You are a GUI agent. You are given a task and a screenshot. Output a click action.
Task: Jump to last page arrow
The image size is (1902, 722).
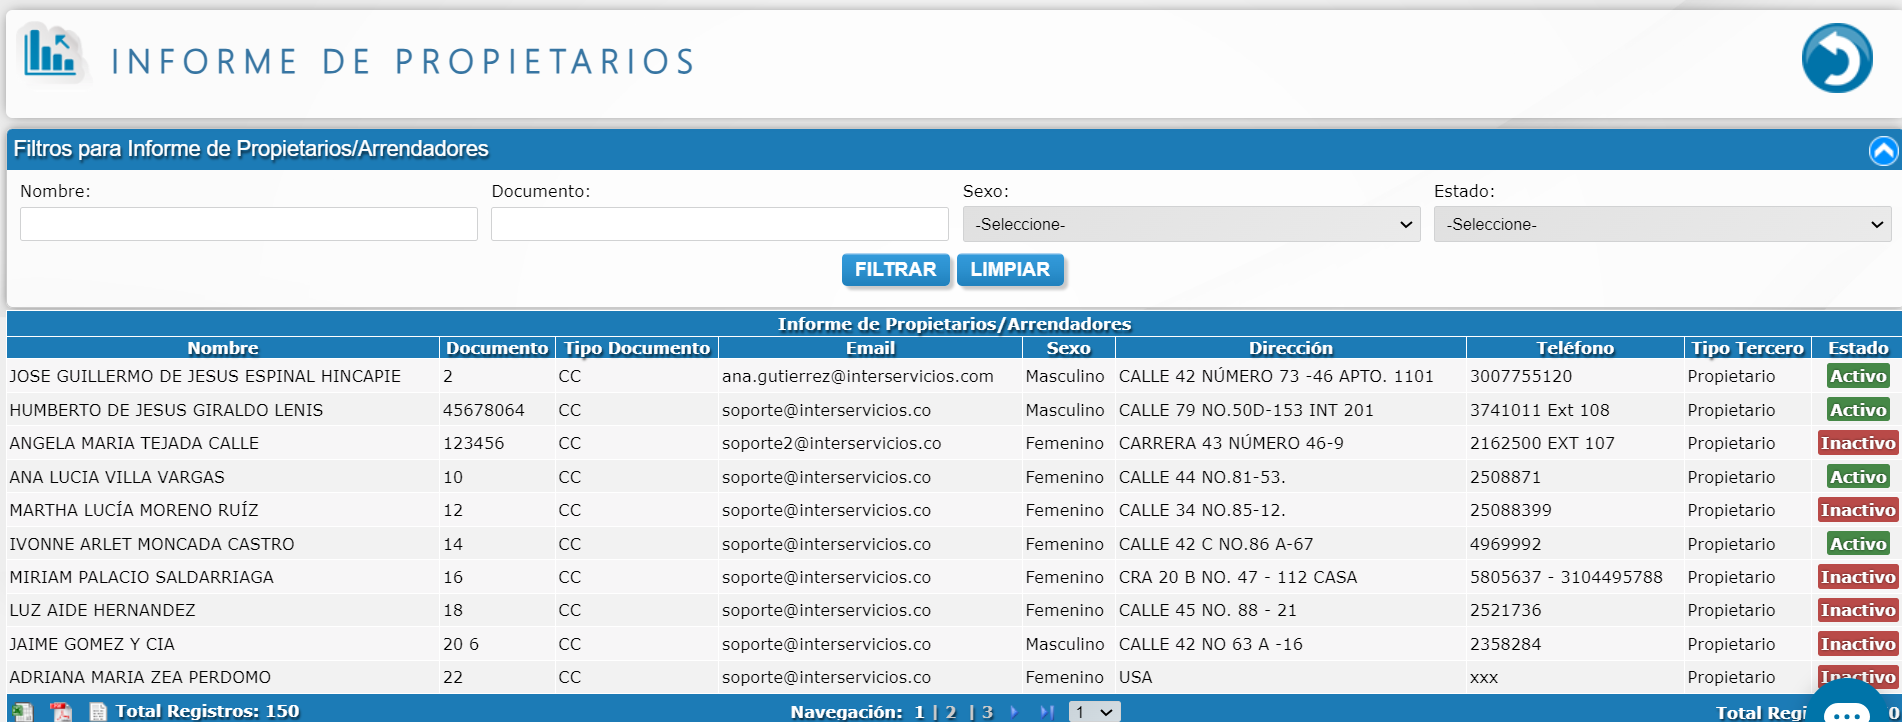click(1046, 711)
